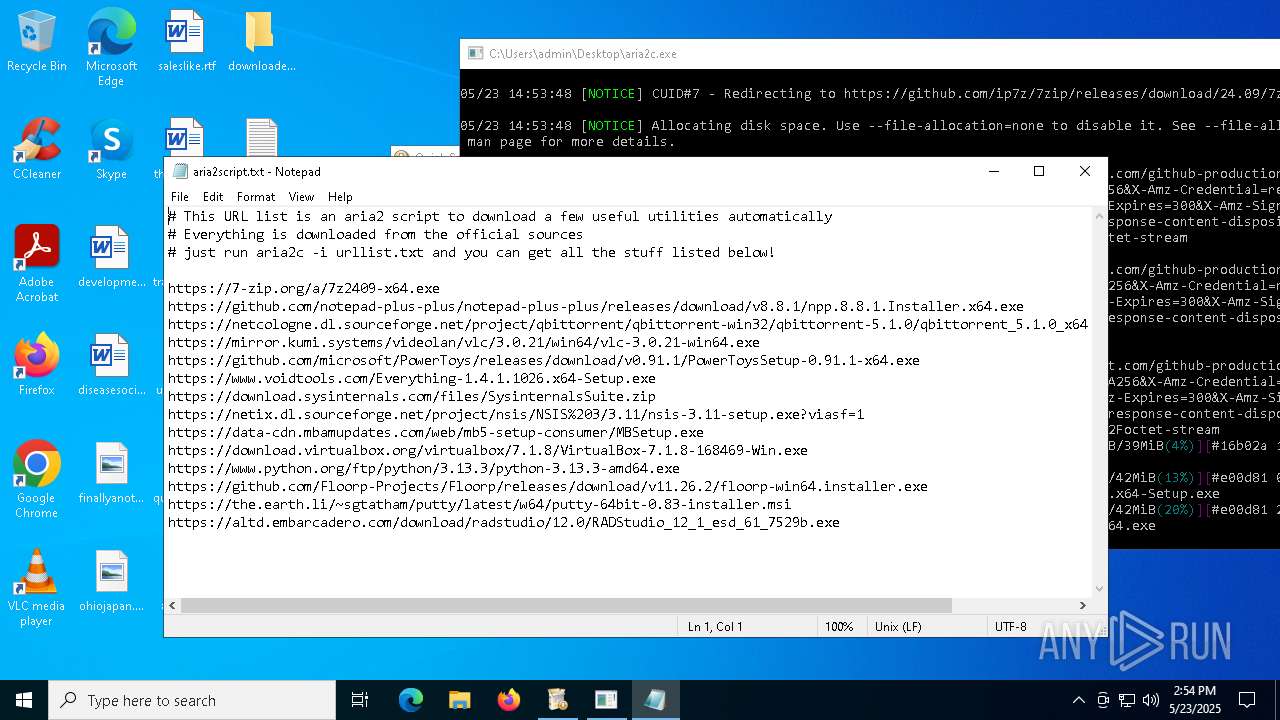1280x720 pixels.
Task: Close the Notepad window
Action: coord(1085,171)
